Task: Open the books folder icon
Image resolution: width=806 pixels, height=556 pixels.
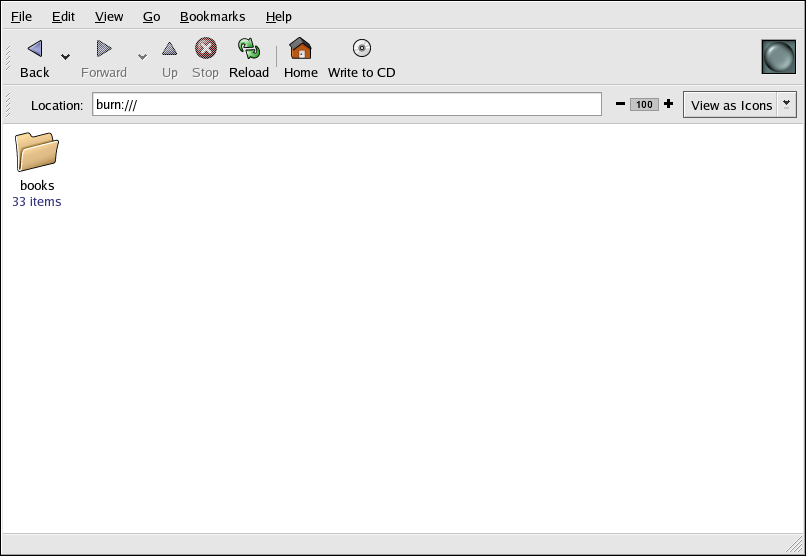Action: tap(37, 152)
